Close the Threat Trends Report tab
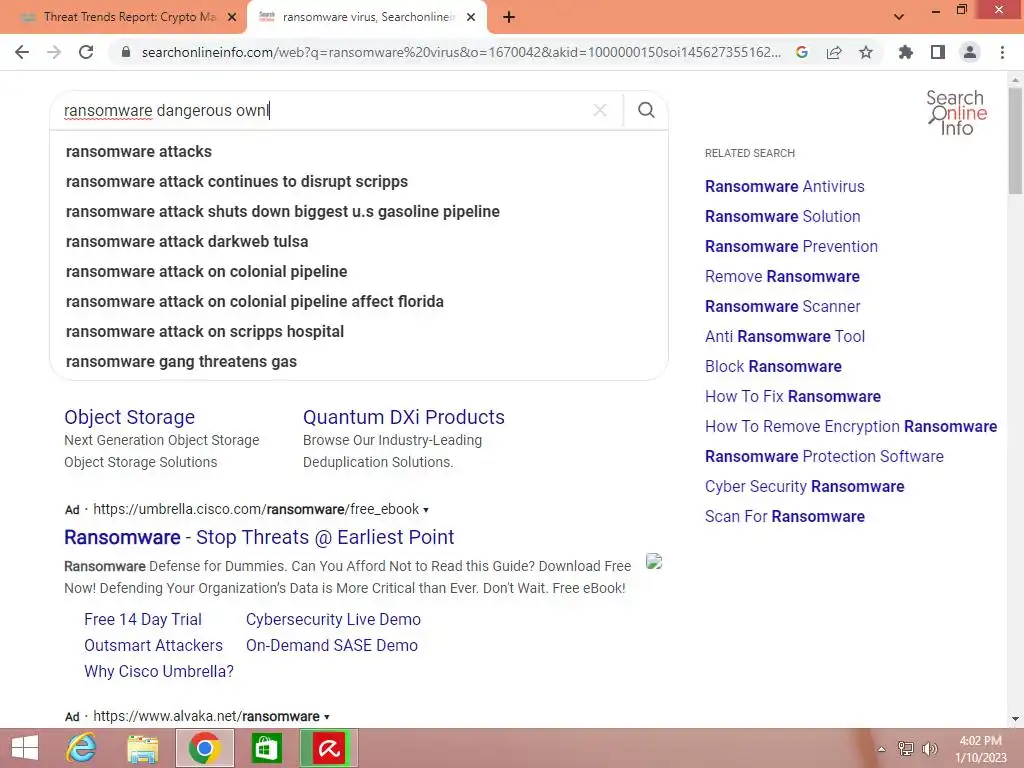The width and height of the screenshot is (1024, 768). pos(232,17)
